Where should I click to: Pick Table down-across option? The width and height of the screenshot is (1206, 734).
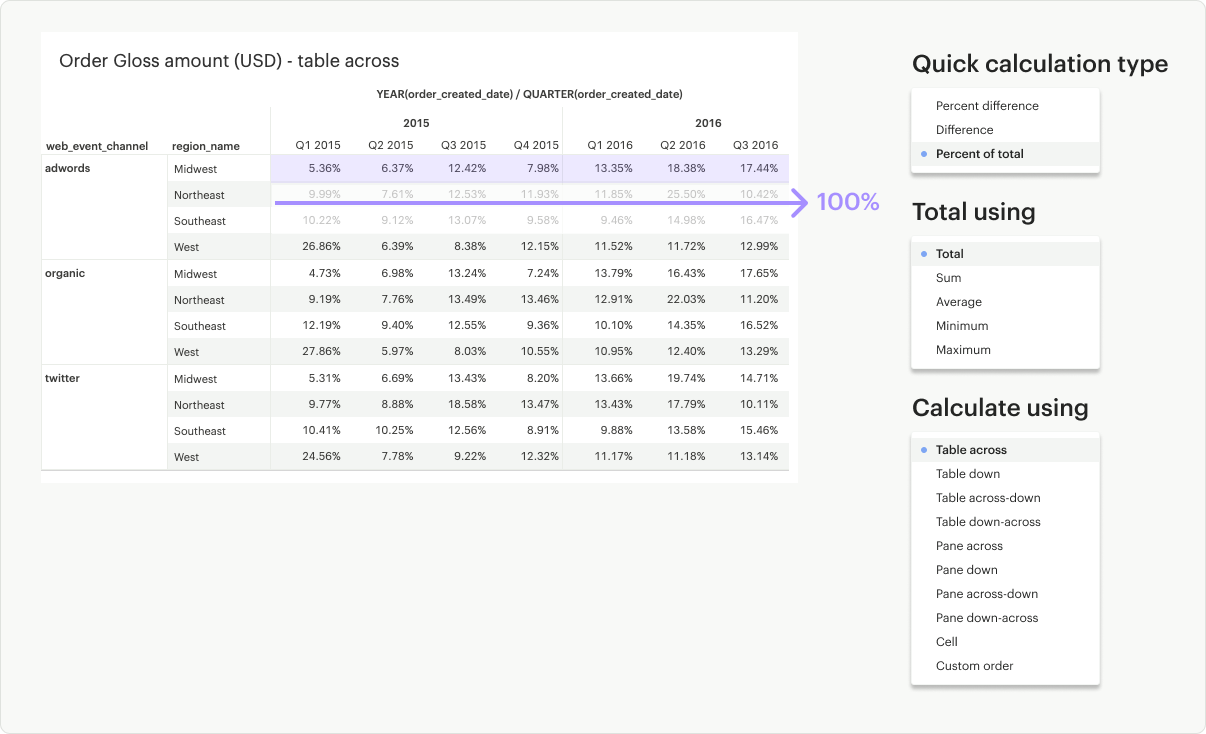tap(987, 522)
